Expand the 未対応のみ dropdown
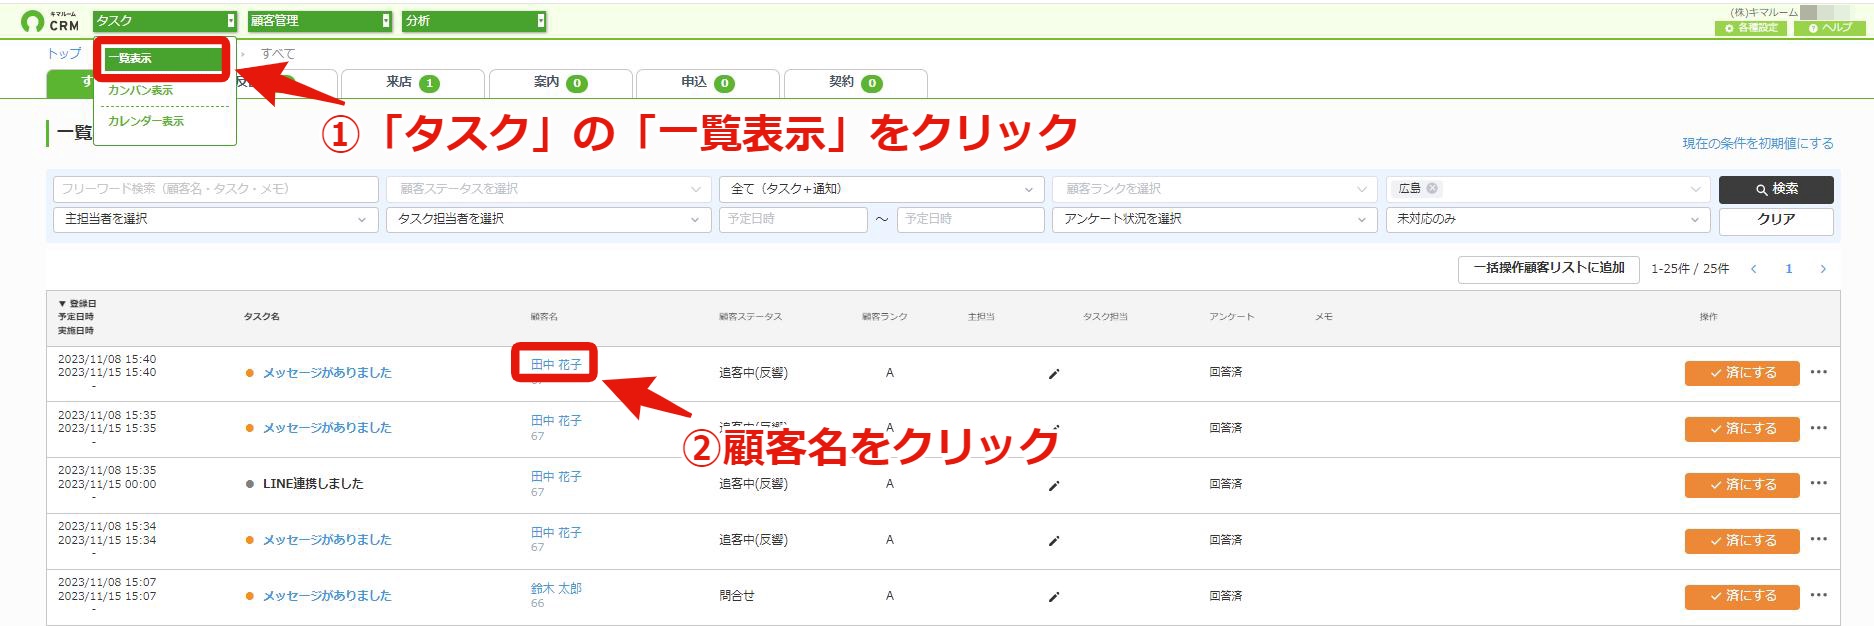 point(1548,219)
